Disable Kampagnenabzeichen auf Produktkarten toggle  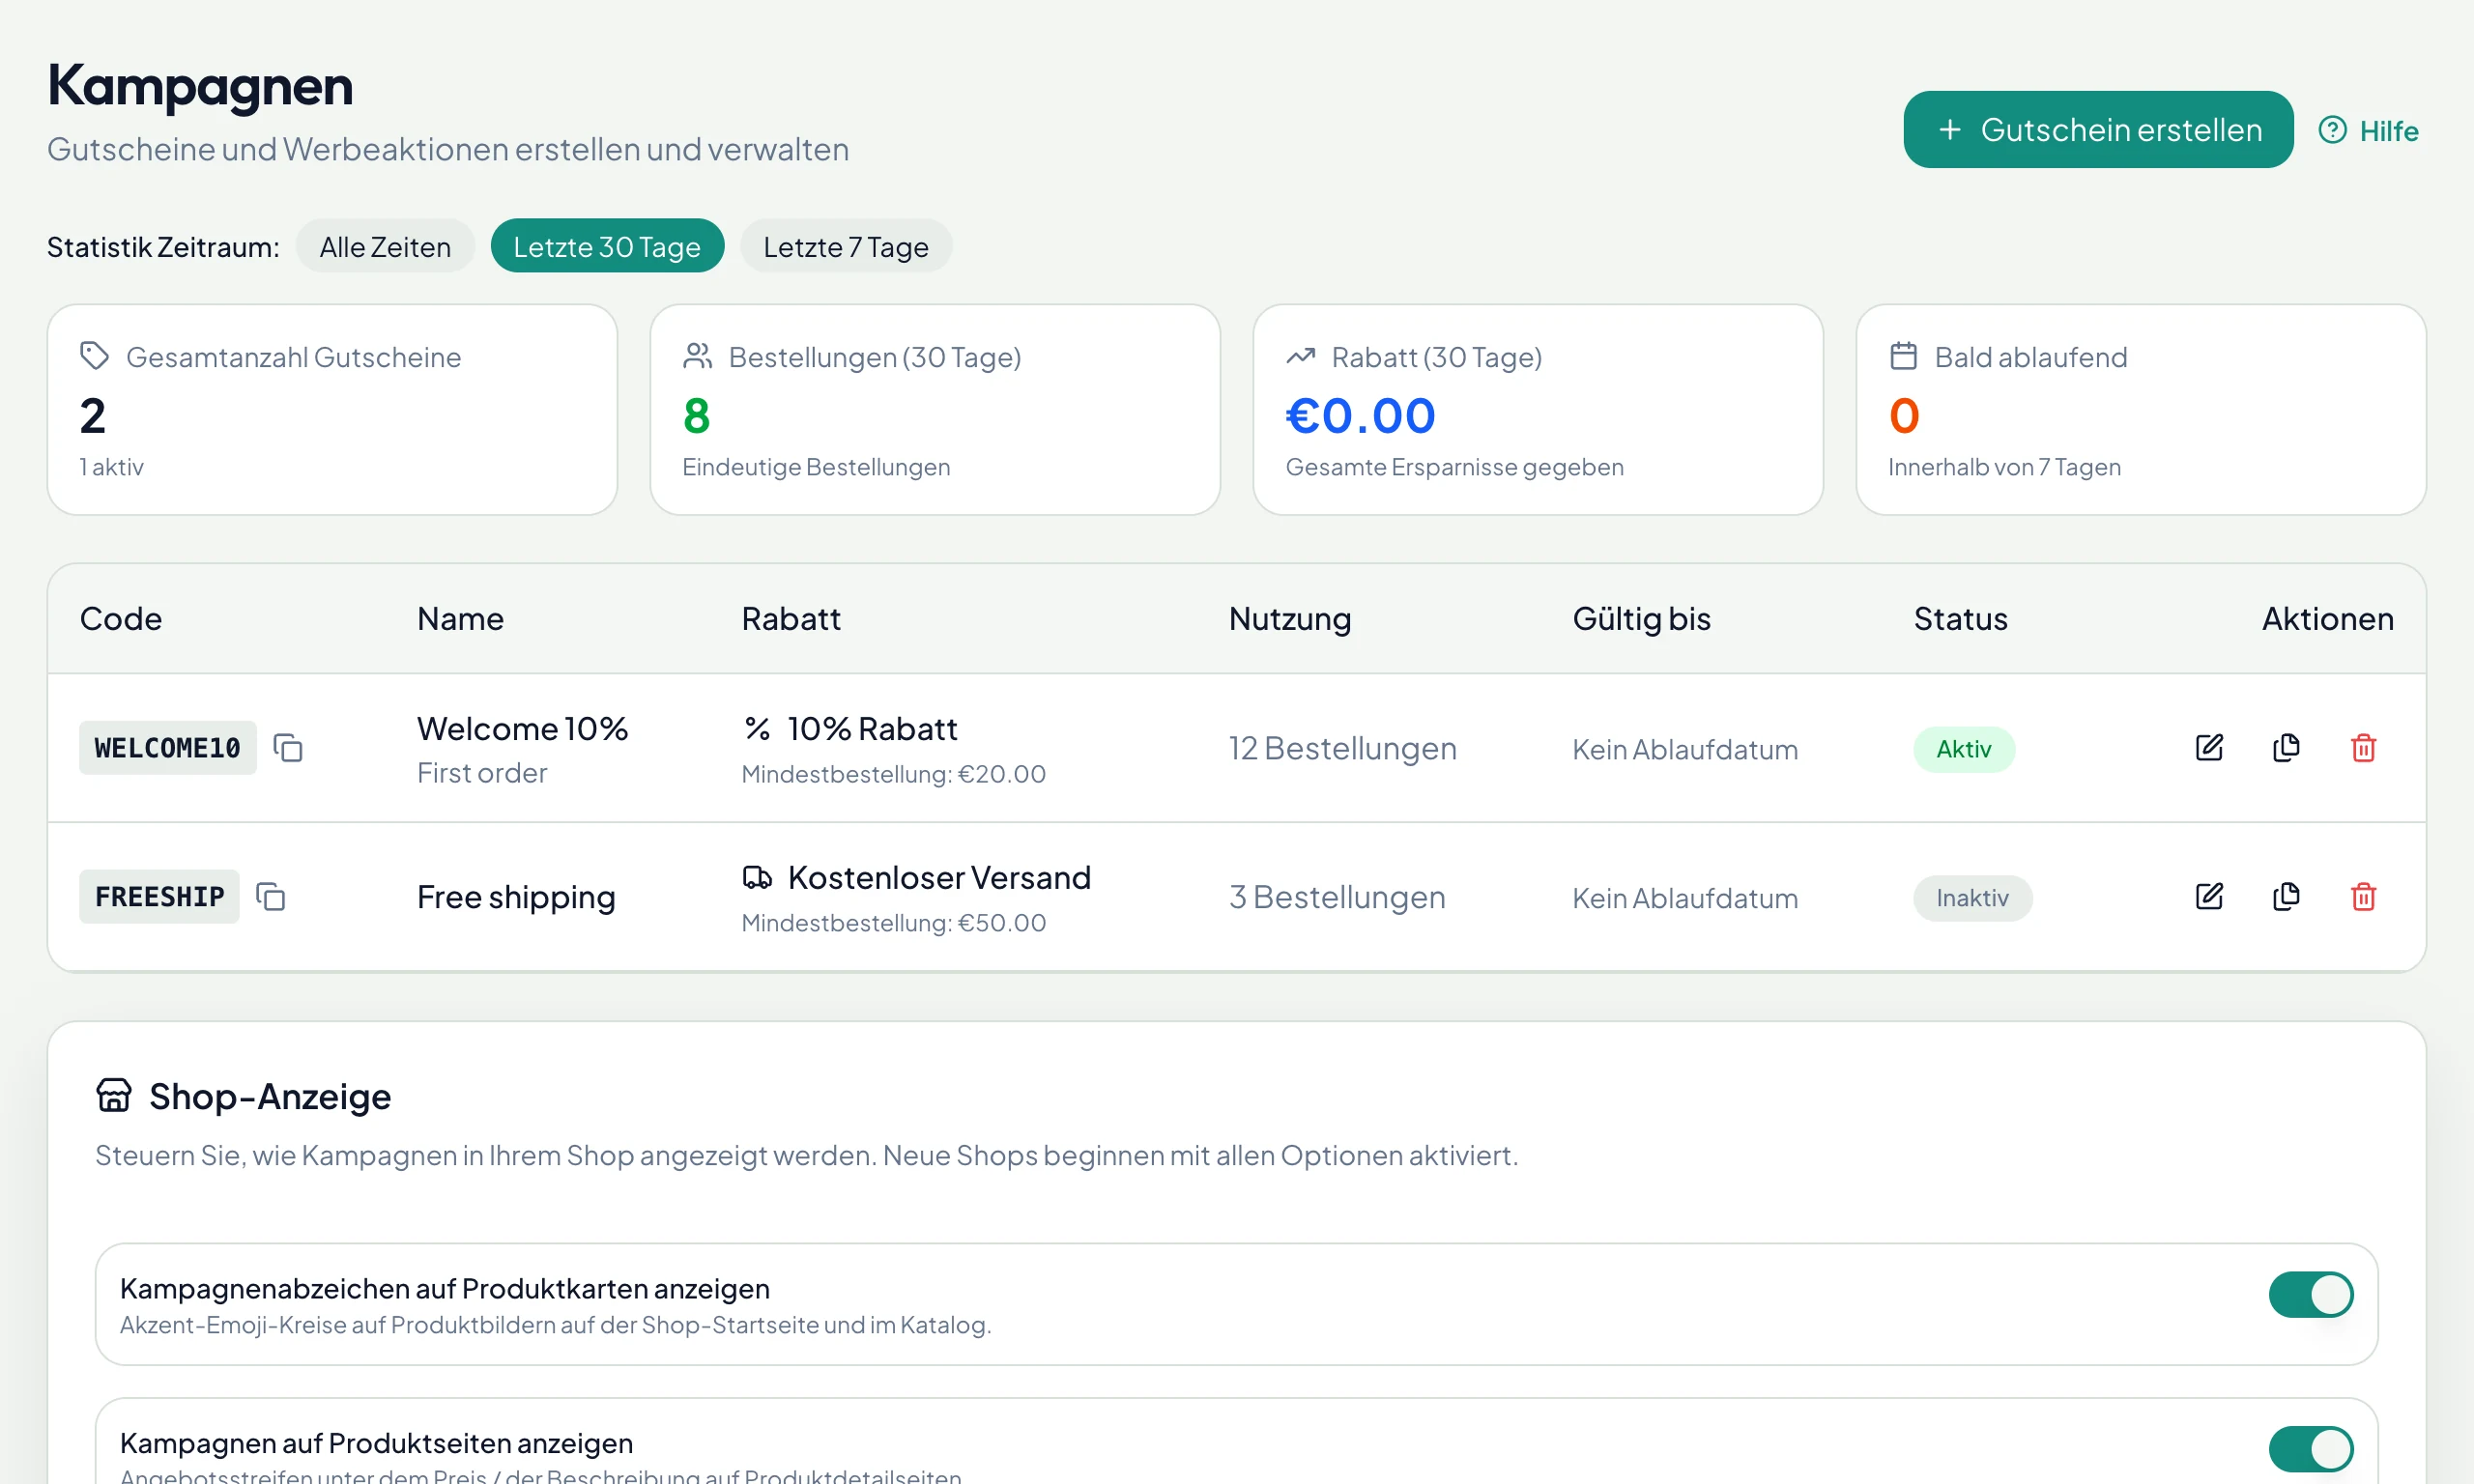pos(2310,1295)
